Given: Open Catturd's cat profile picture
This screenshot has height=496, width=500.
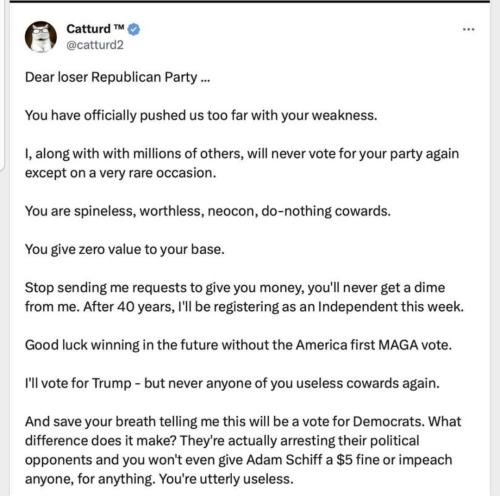Looking at the screenshot, I should [41, 37].
